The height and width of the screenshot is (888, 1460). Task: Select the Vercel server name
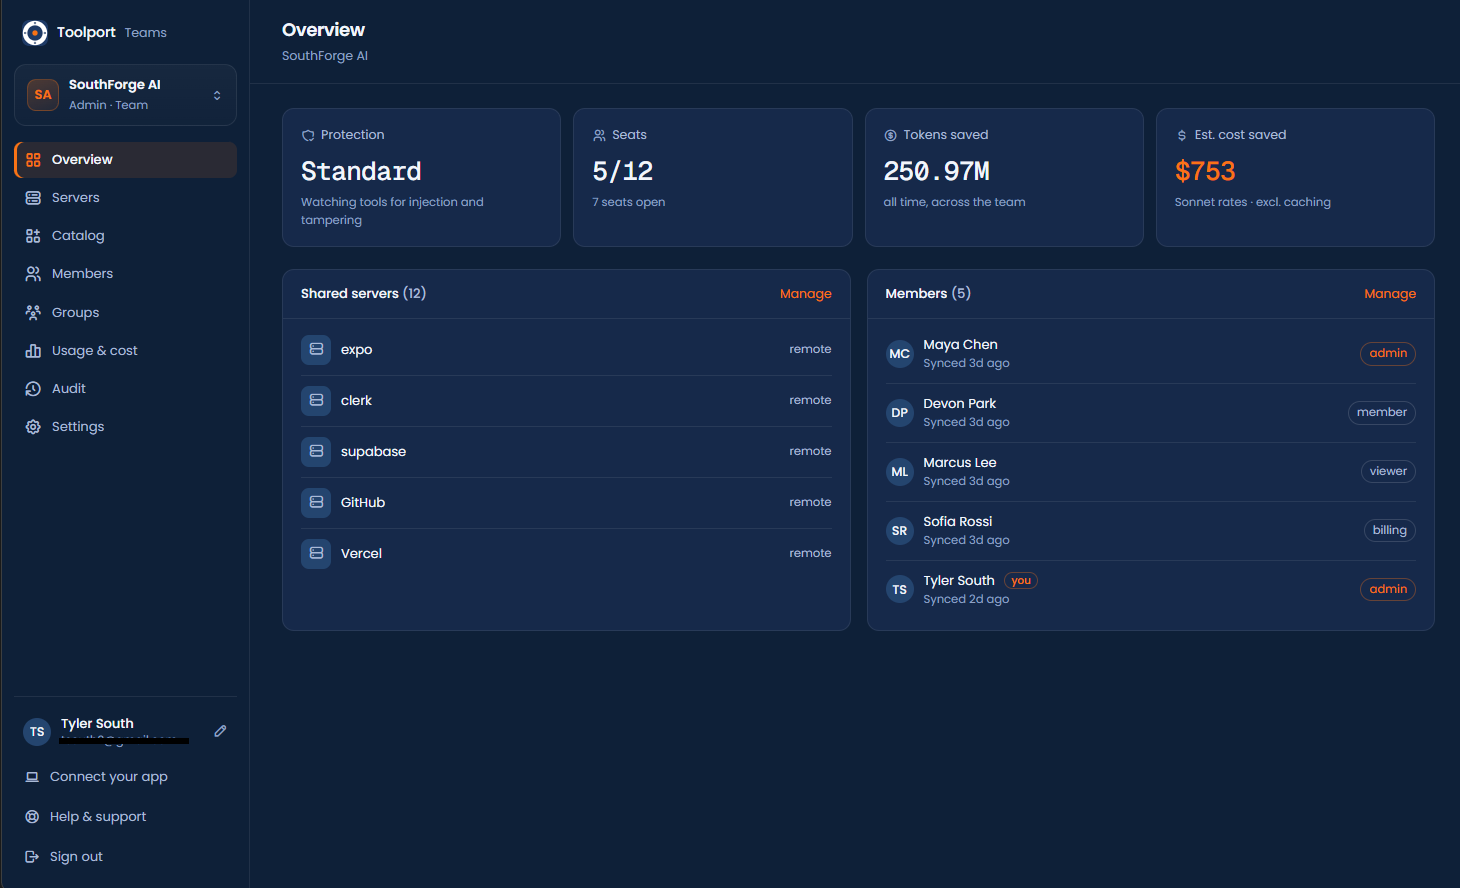click(361, 554)
